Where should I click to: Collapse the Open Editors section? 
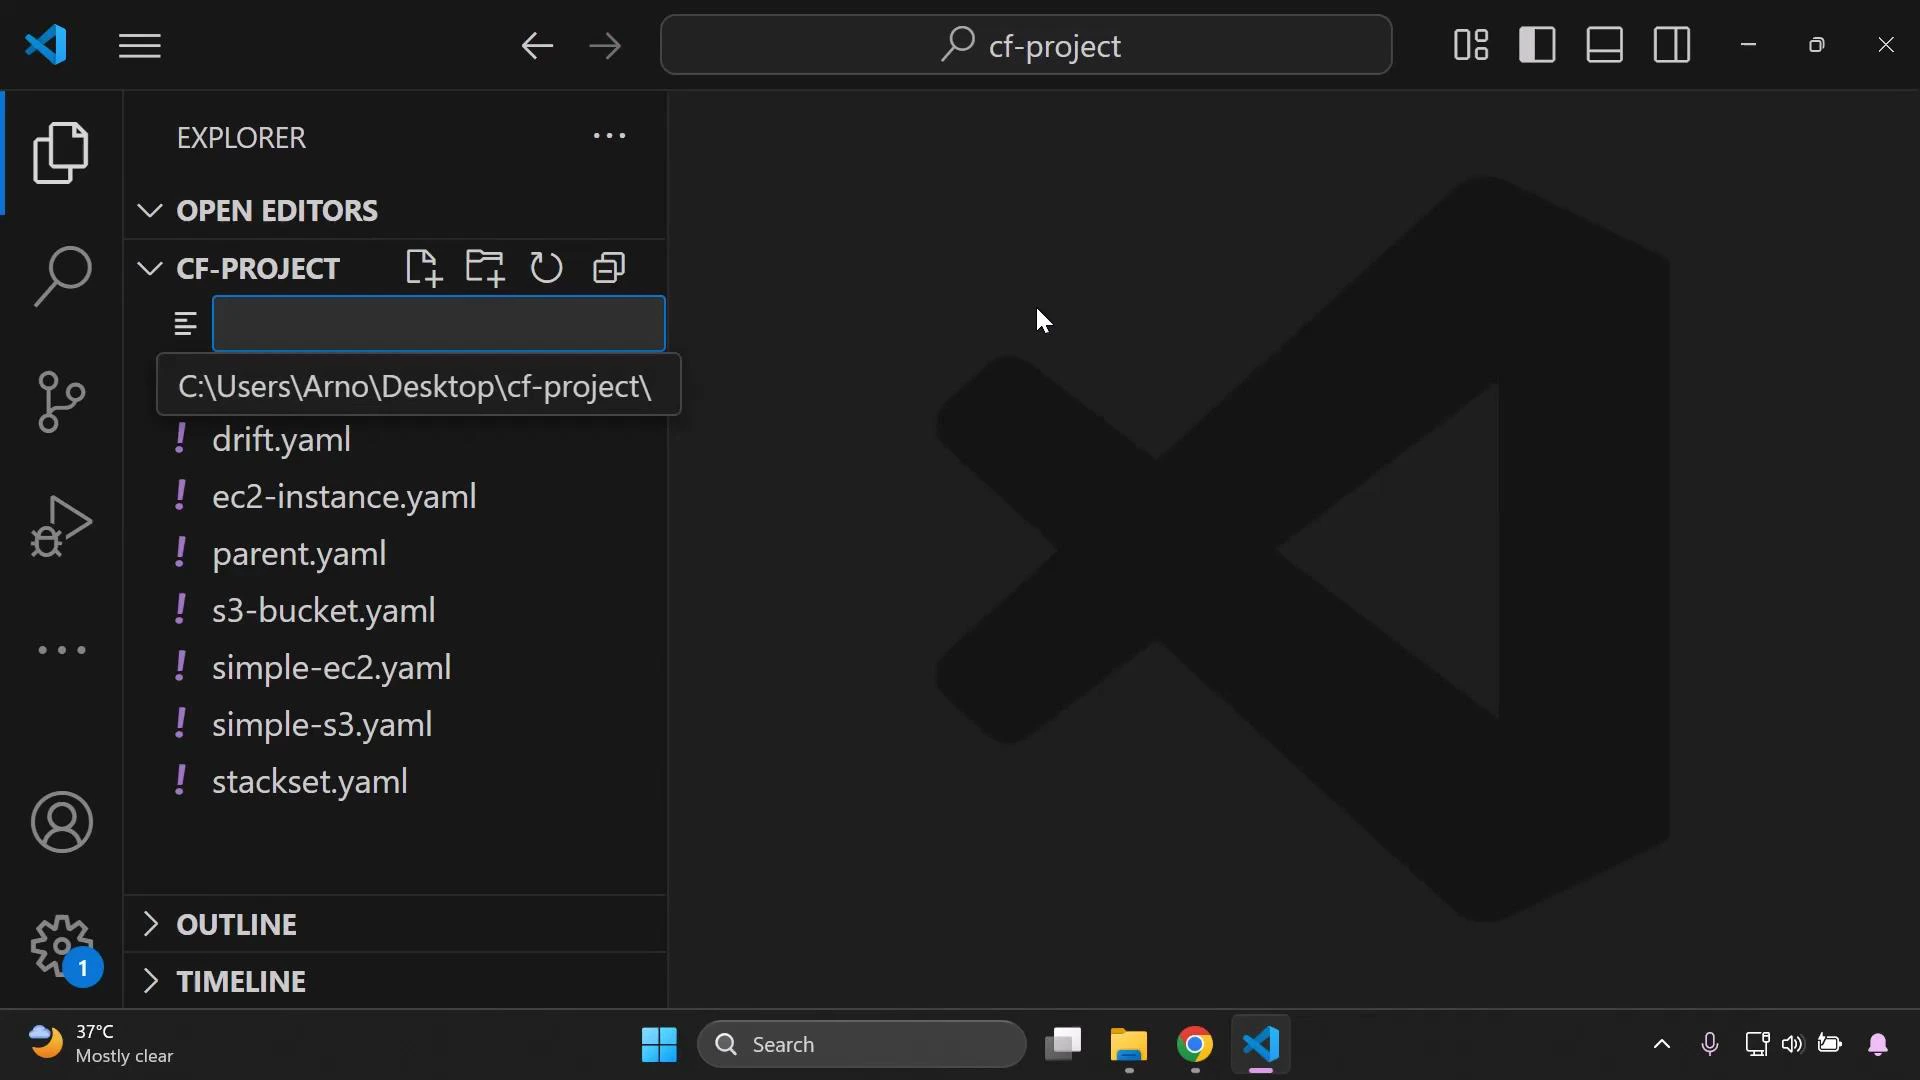pos(148,210)
